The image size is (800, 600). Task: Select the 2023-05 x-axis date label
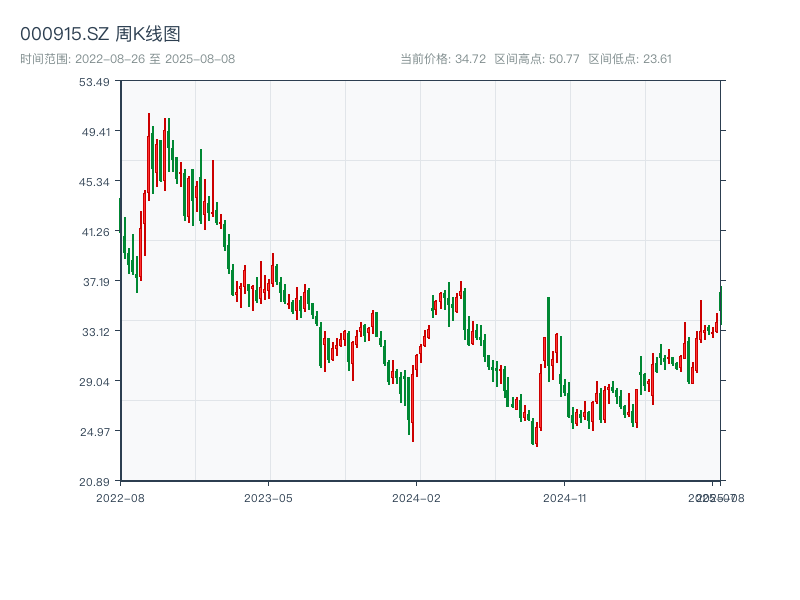[x=268, y=497]
